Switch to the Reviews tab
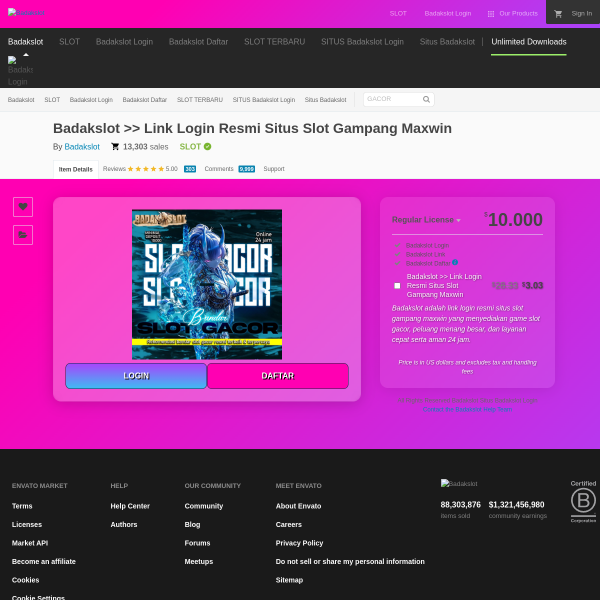This screenshot has height=600, width=600. (x=114, y=169)
